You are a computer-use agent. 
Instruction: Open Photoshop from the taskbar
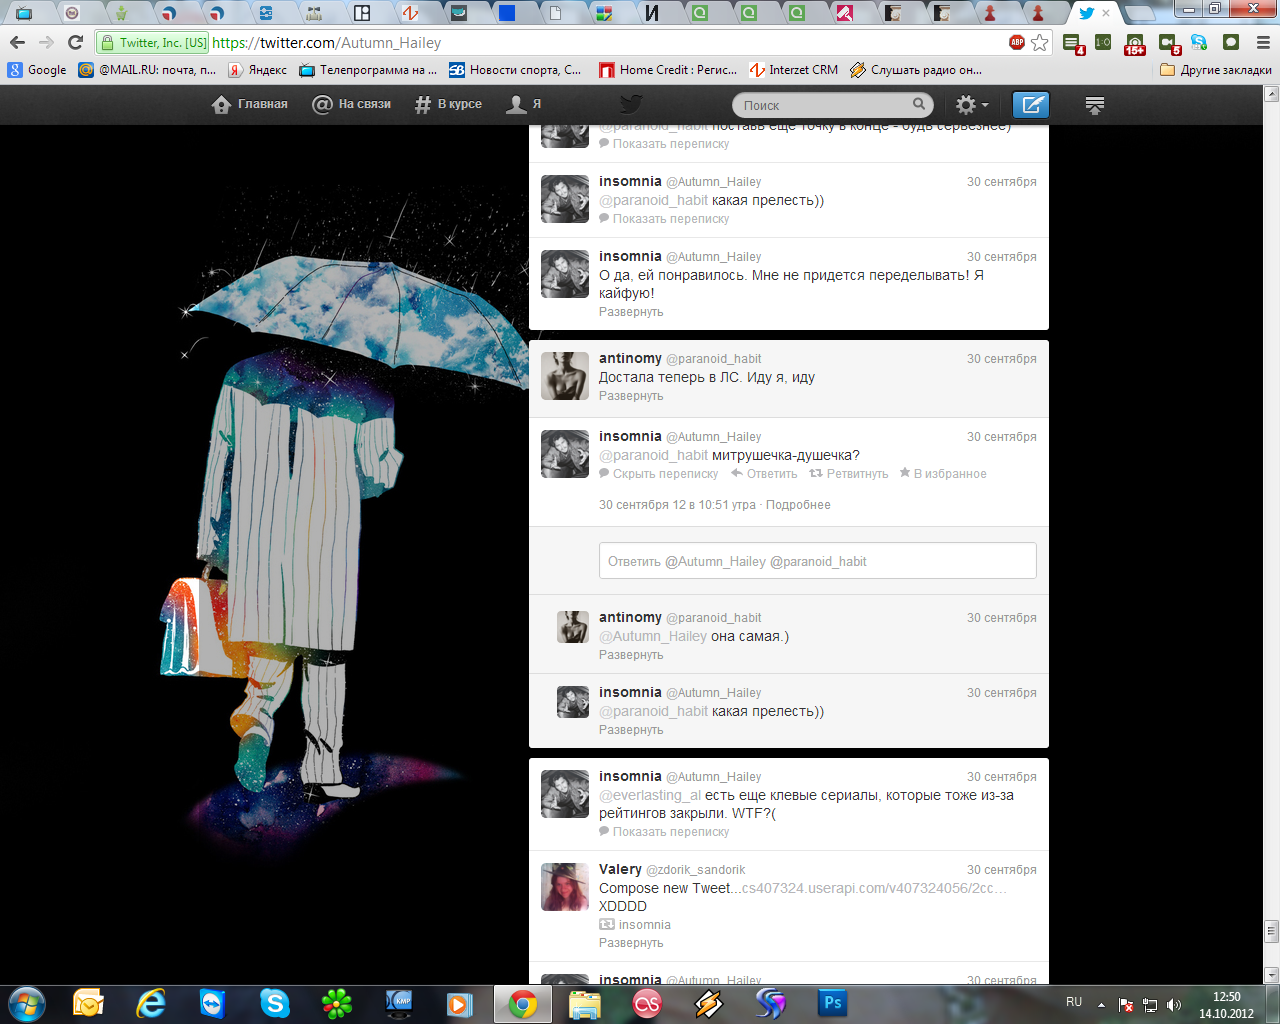tap(832, 1003)
